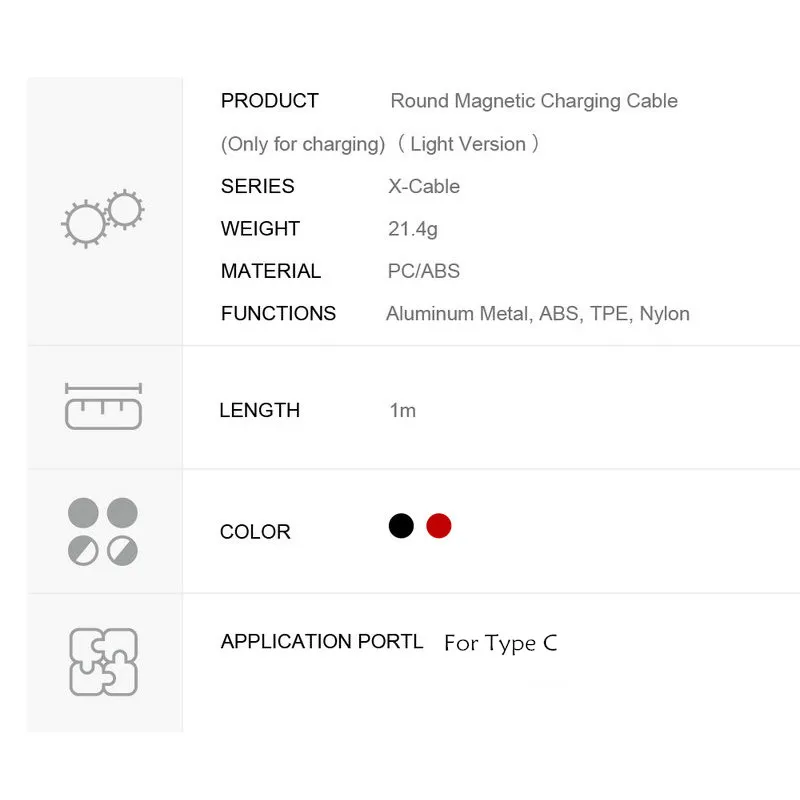
Task: Click the larger gear on left
Action: tap(84, 224)
